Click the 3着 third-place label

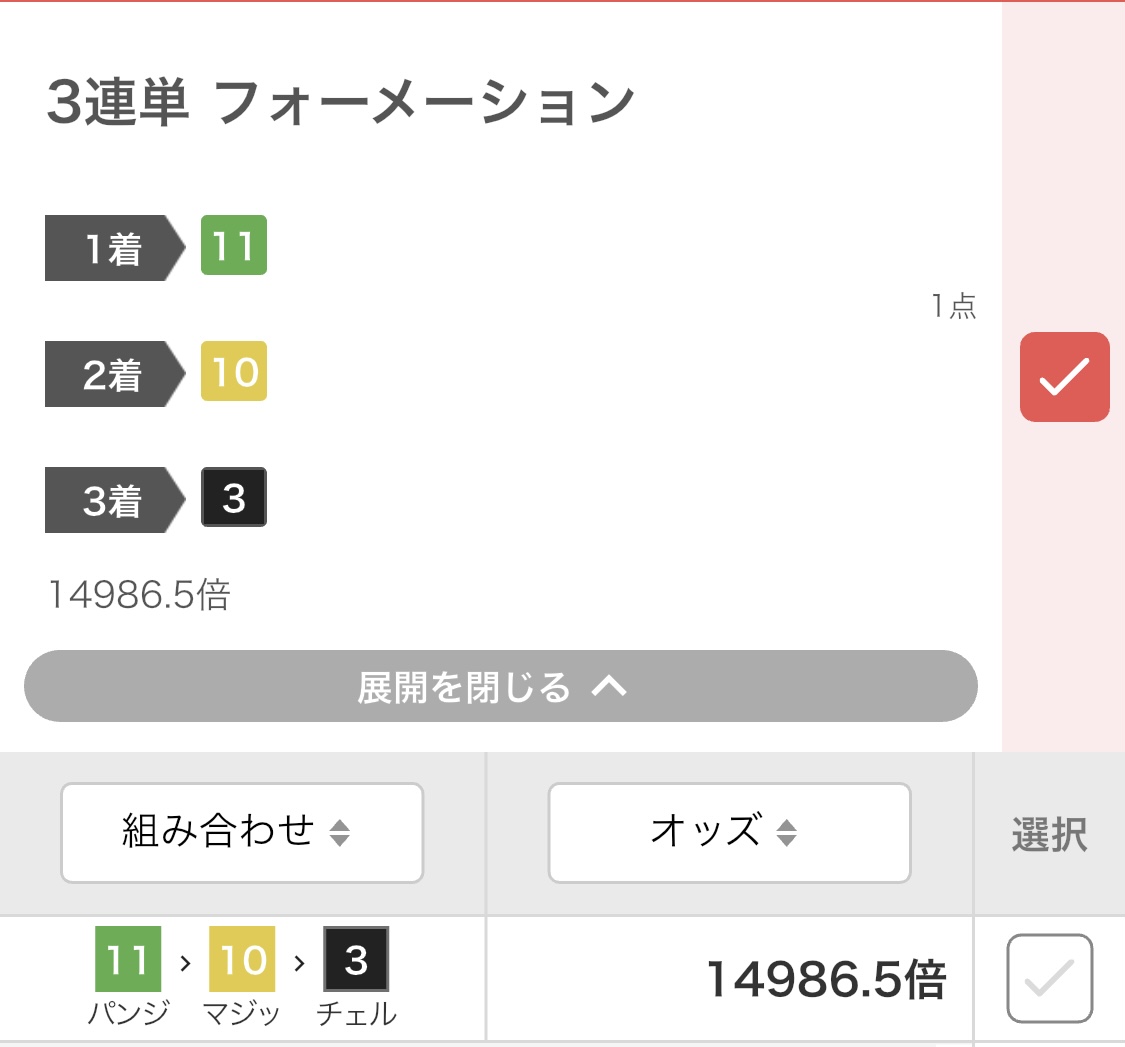coord(112,500)
